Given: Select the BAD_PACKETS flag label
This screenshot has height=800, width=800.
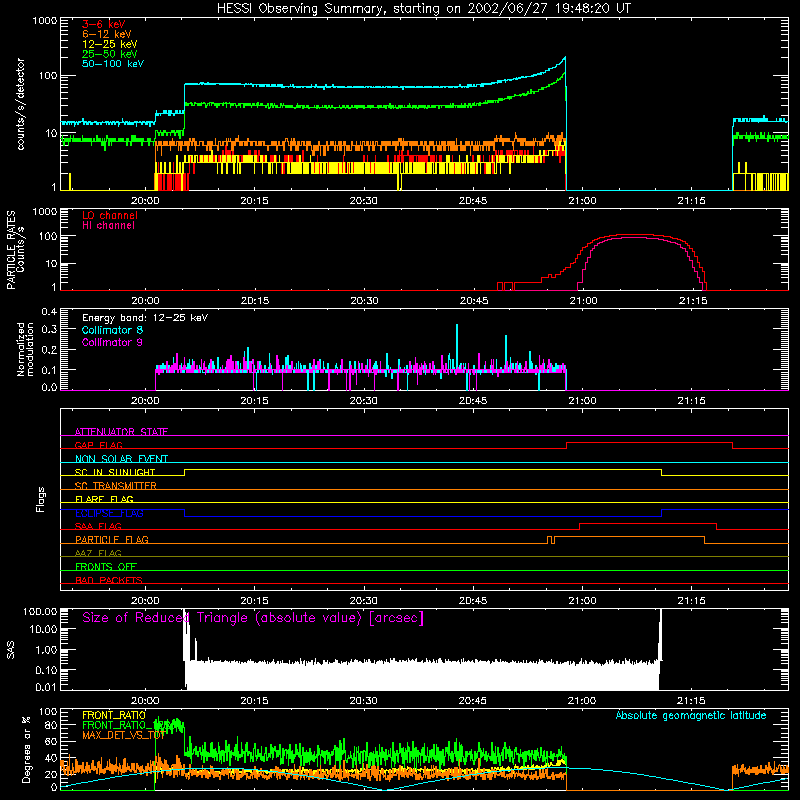Looking at the screenshot, I should pos(109,580).
